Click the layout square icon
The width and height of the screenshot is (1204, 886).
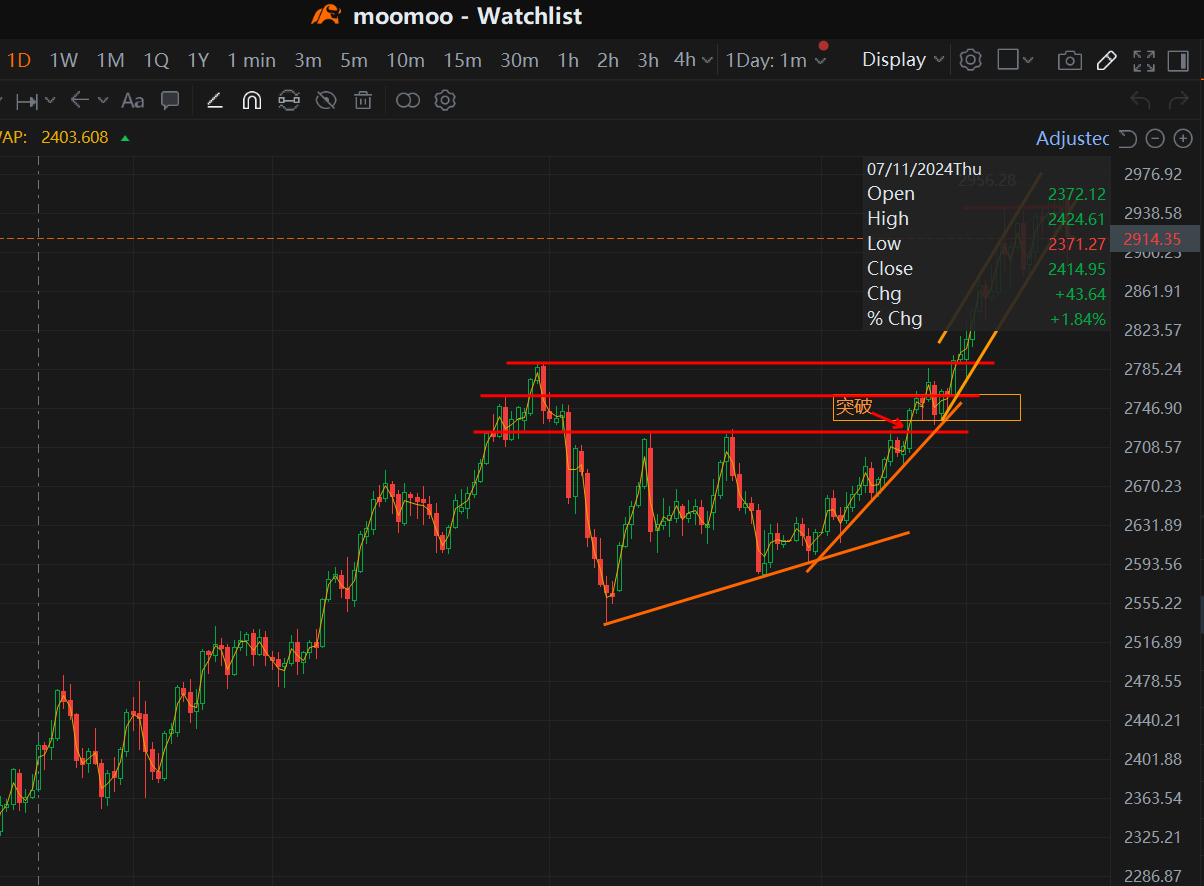pos(1008,60)
